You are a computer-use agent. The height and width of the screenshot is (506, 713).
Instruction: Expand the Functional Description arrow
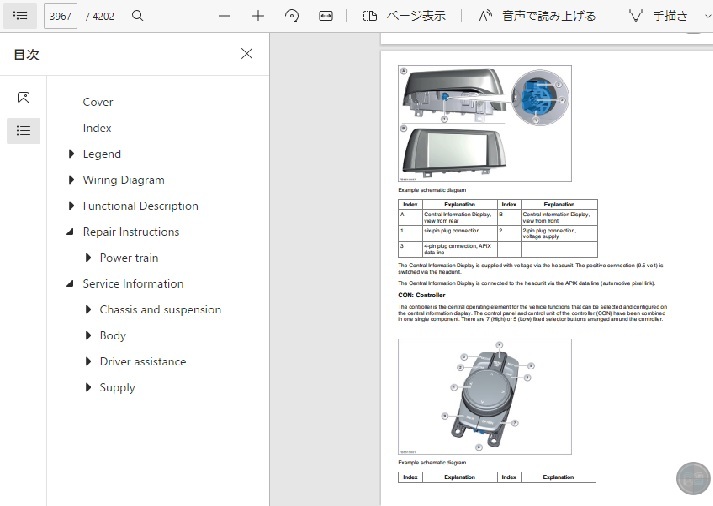pyautogui.click(x=71, y=206)
